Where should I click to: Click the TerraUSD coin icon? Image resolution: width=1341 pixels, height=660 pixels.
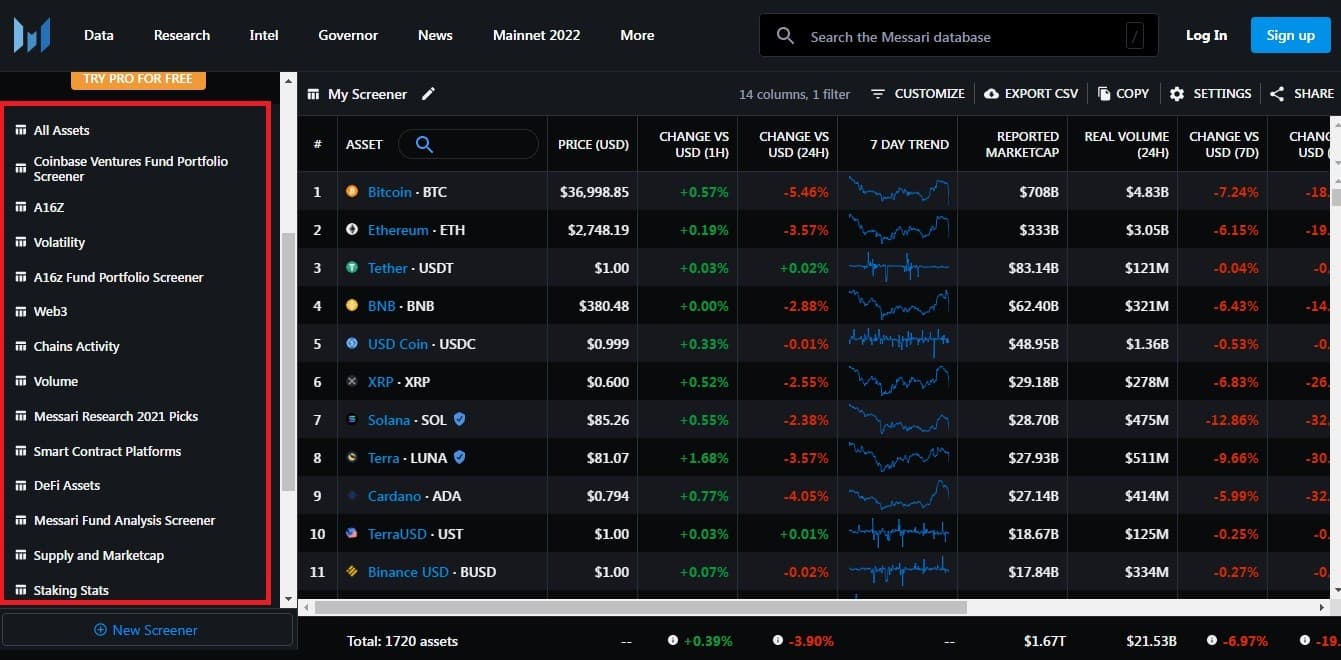(x=352, y=534)
